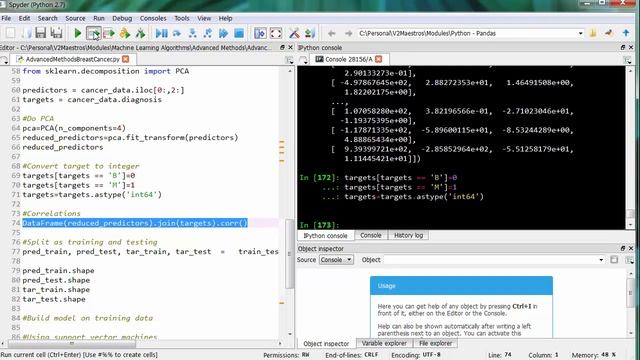Click Run selection or current line icon
Screen dimensions: 640x360
(124, 33)
